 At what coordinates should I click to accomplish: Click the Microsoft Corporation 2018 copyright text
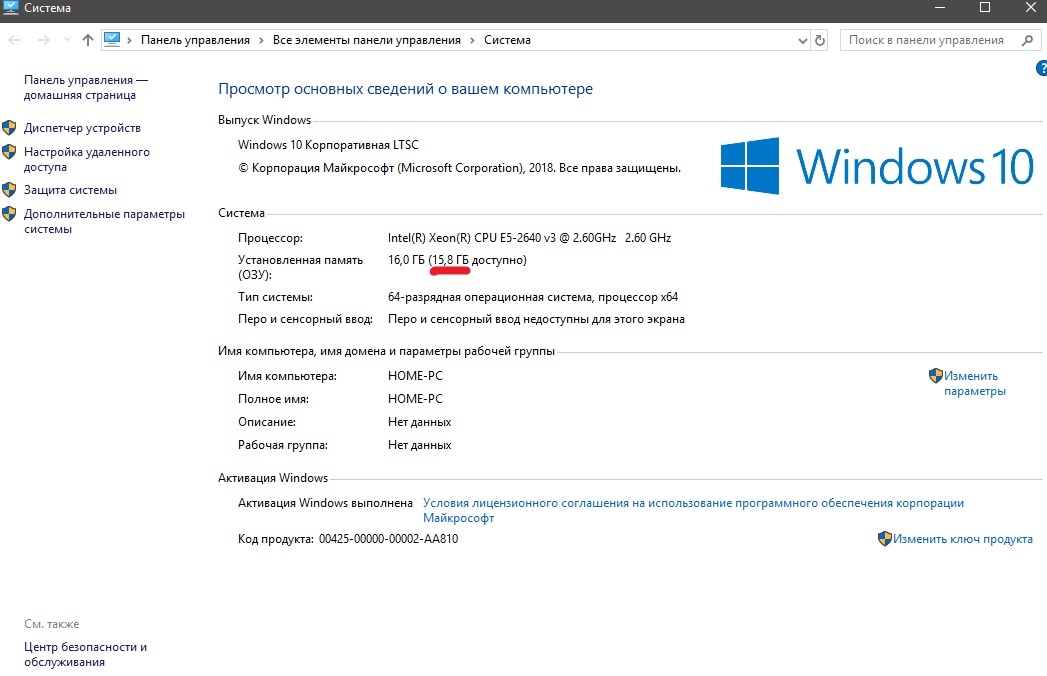coord(459,168)
